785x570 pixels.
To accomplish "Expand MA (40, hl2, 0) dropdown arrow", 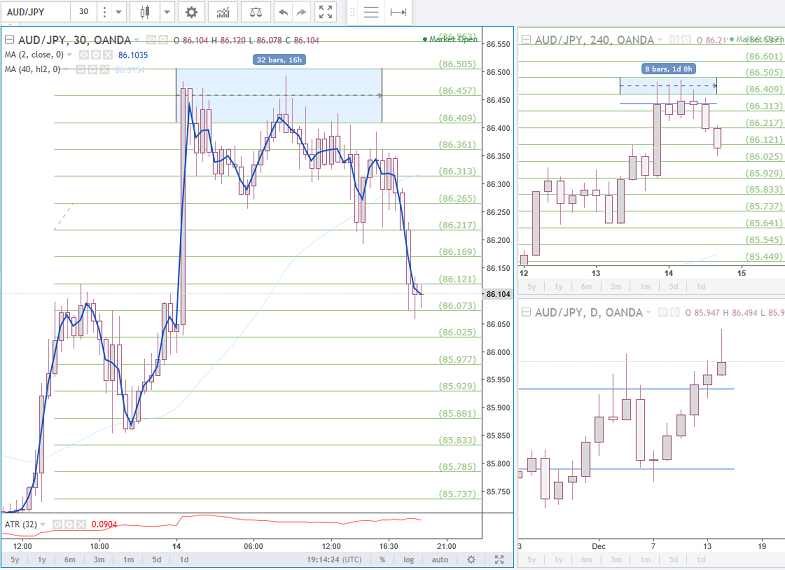I will (x=66, y=70).
